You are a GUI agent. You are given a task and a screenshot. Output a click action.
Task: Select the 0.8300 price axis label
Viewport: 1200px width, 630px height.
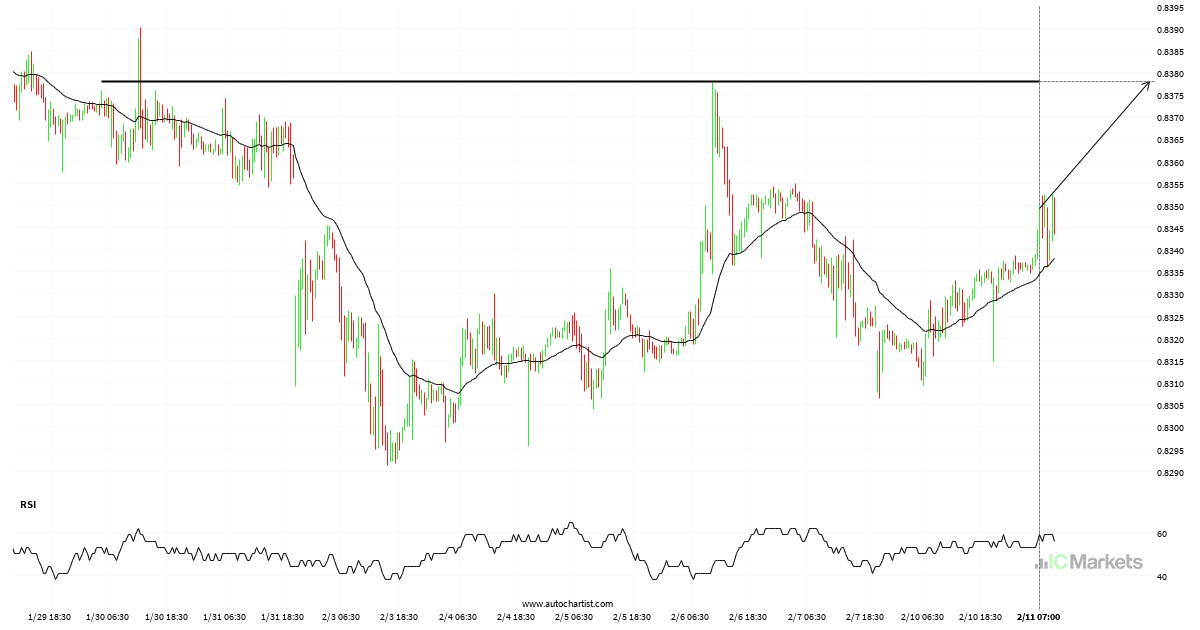tap(1170, 428)
